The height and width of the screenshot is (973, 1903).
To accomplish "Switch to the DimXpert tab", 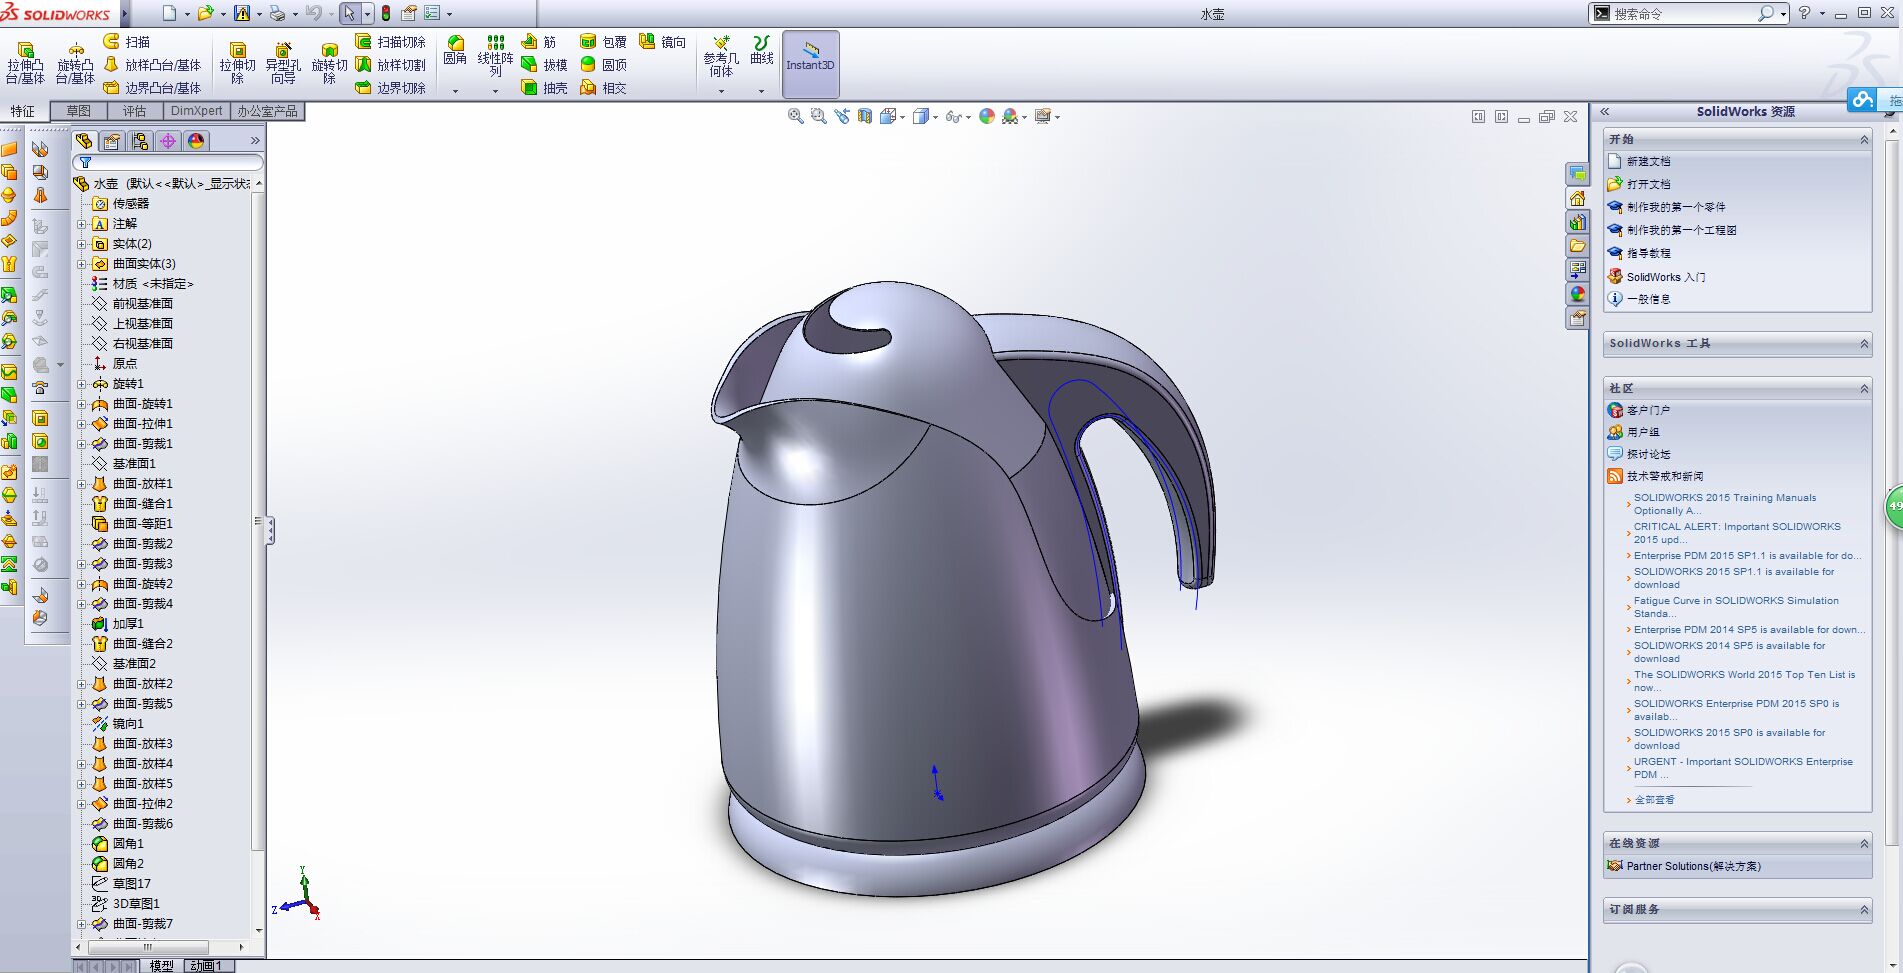I will point(196,111).
